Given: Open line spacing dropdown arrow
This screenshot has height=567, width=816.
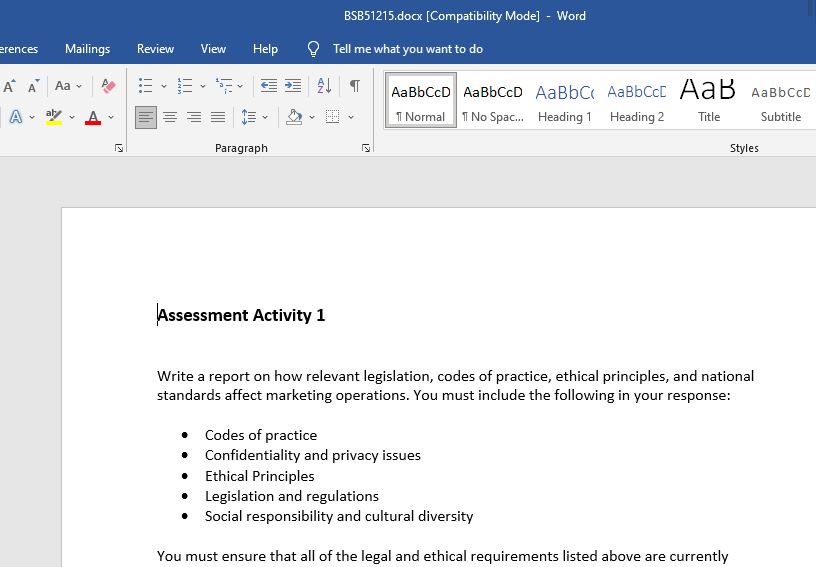Looking at the screenshot, I should coord(265,117).
